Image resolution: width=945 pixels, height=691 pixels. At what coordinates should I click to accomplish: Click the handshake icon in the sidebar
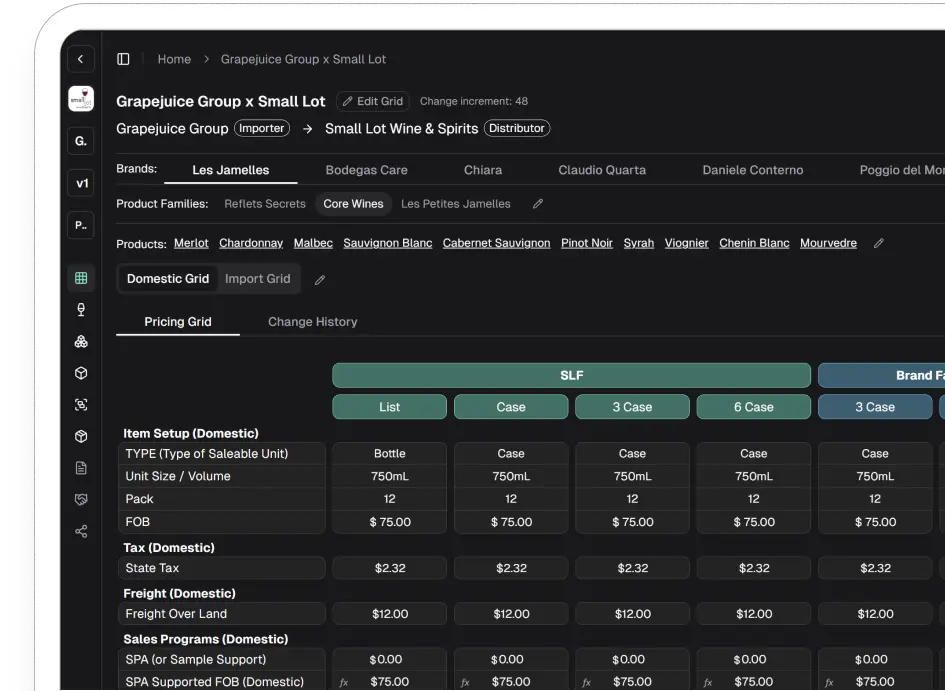(81, 499)
